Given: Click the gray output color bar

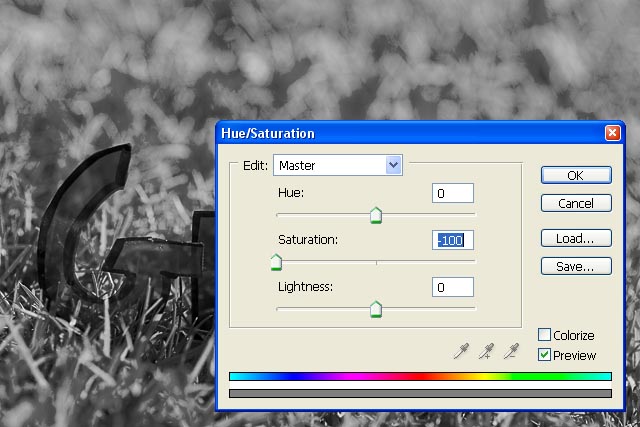Looking at the screenshot, I should click(420, 394).
